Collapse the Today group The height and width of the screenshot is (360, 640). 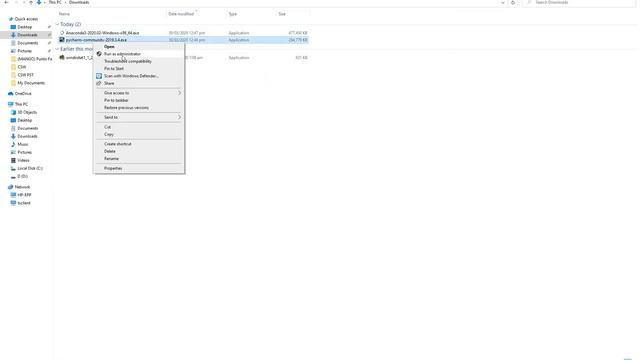click(57, 24)
